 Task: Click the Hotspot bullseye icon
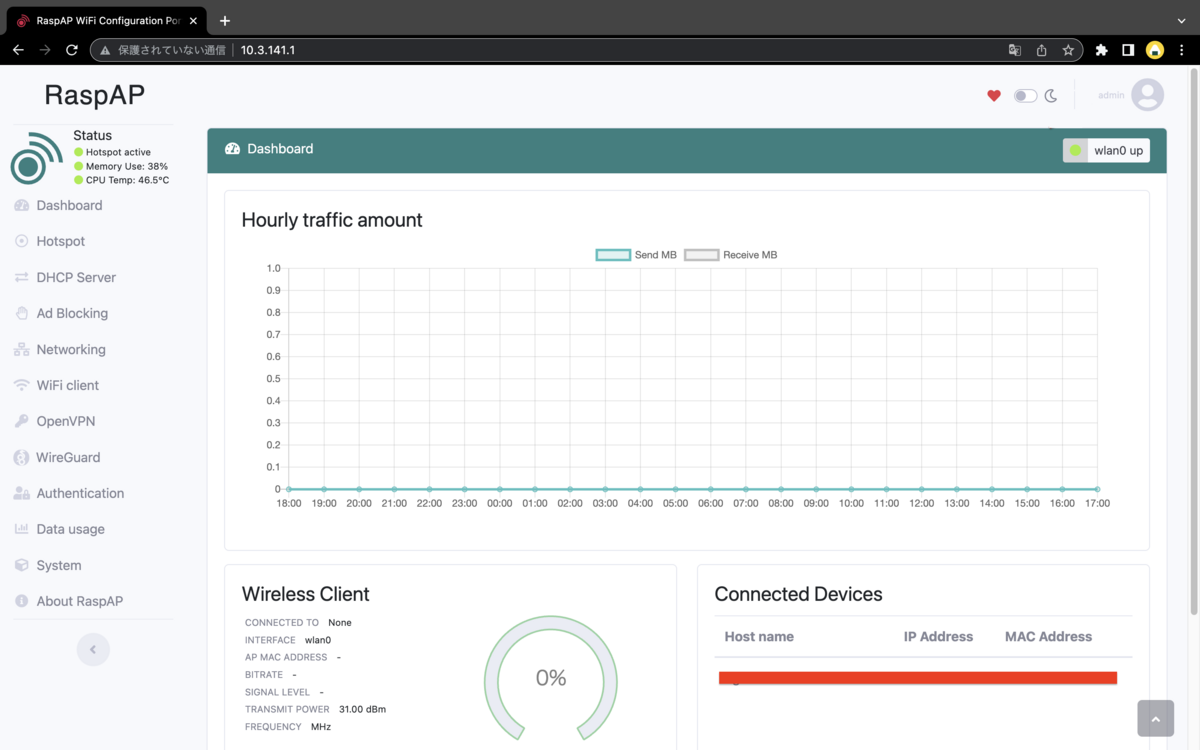pos(21,241)
